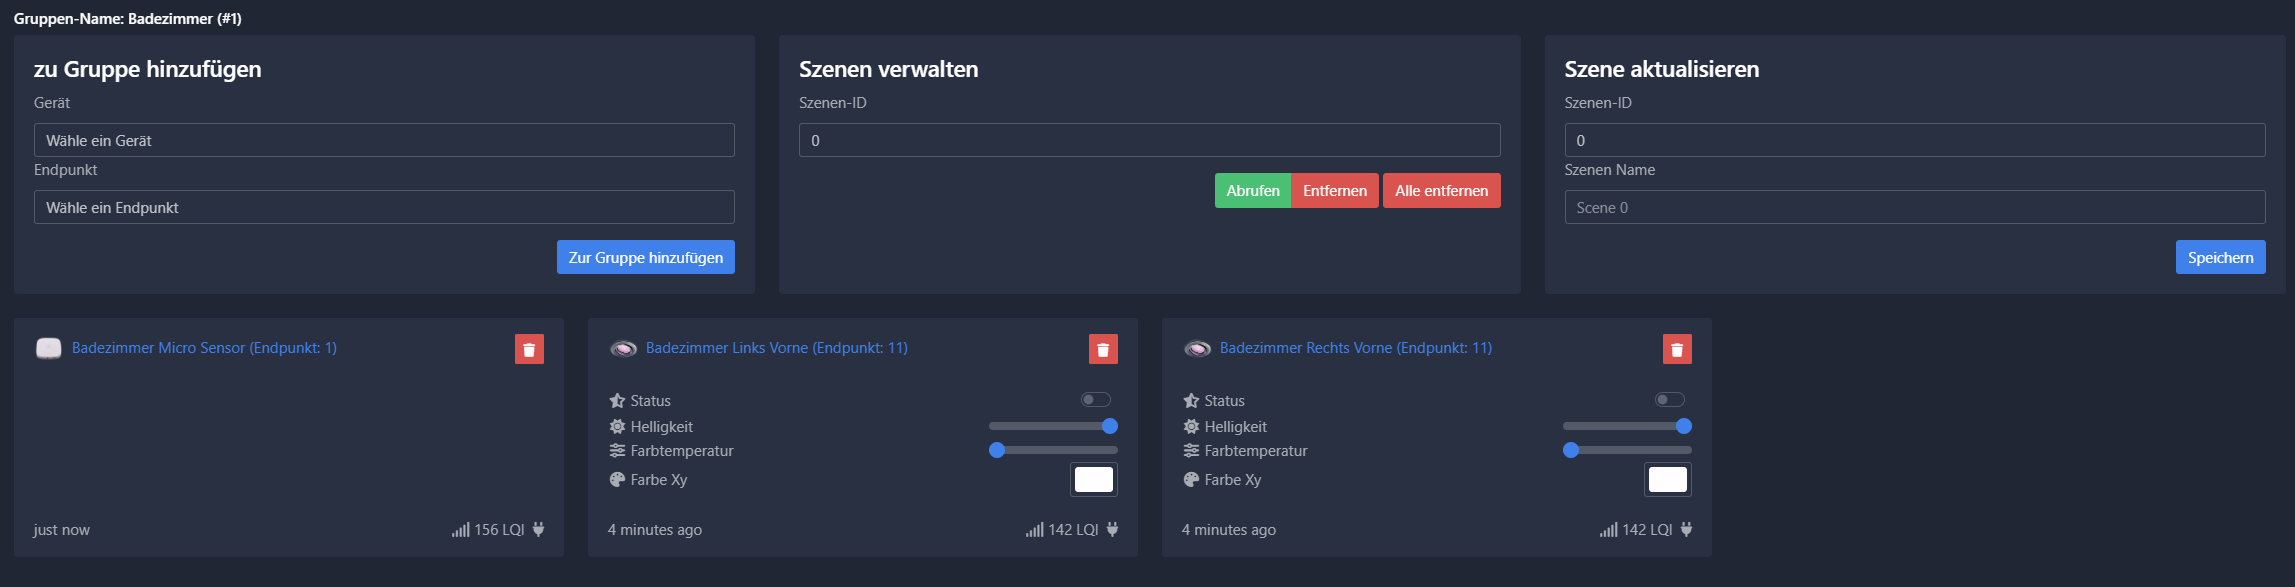This screenshot has width=2295, height=587.
Task: Delete Badezimmer Micro Sensor from group
Action: point(529,349)
